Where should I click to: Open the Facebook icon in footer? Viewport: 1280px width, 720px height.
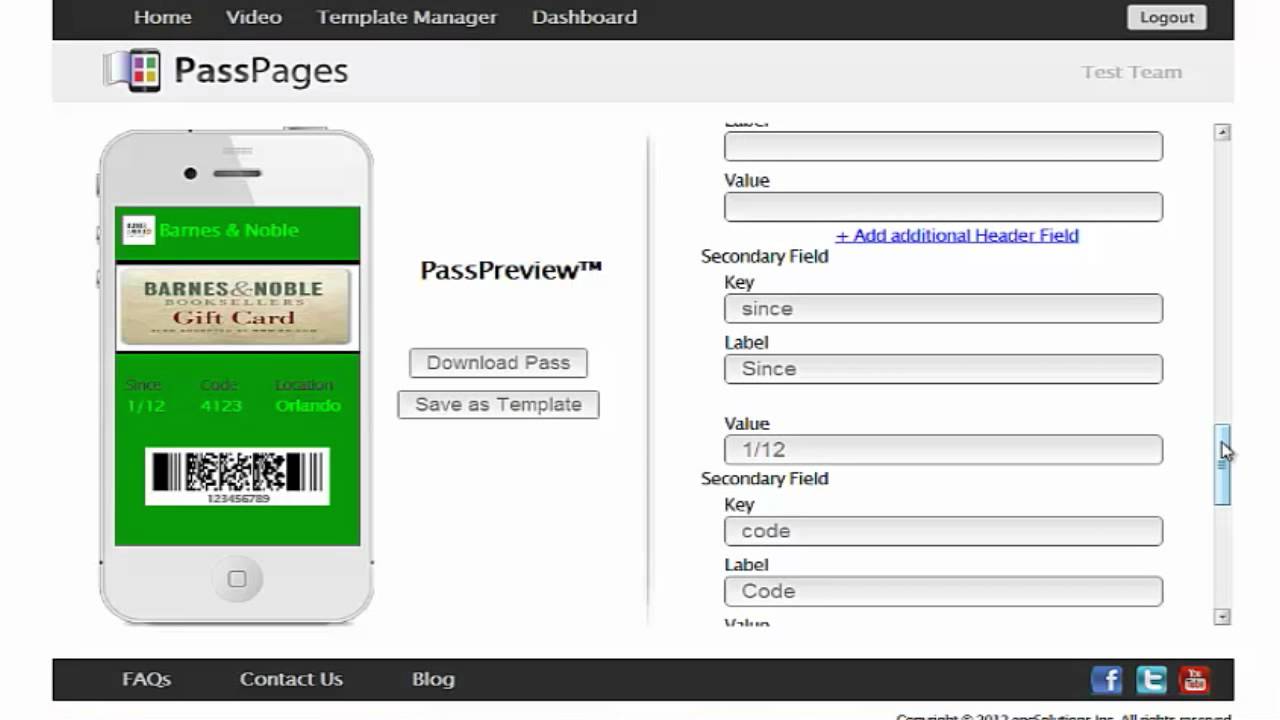tap(1106, 680)
